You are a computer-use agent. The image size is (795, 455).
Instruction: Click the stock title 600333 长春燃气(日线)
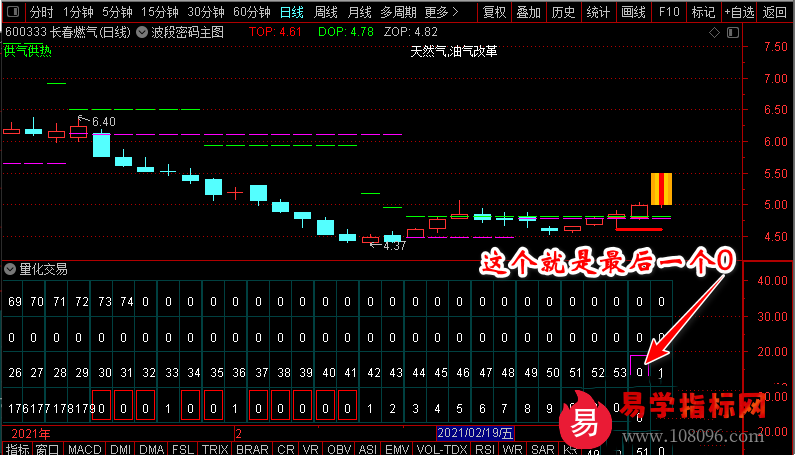pos(68,32)
